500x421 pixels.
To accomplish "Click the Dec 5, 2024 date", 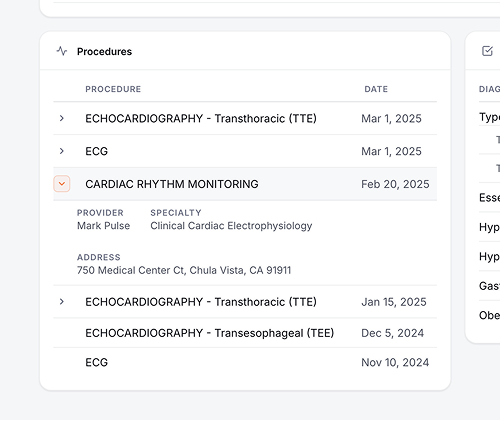I will point(392,333).
